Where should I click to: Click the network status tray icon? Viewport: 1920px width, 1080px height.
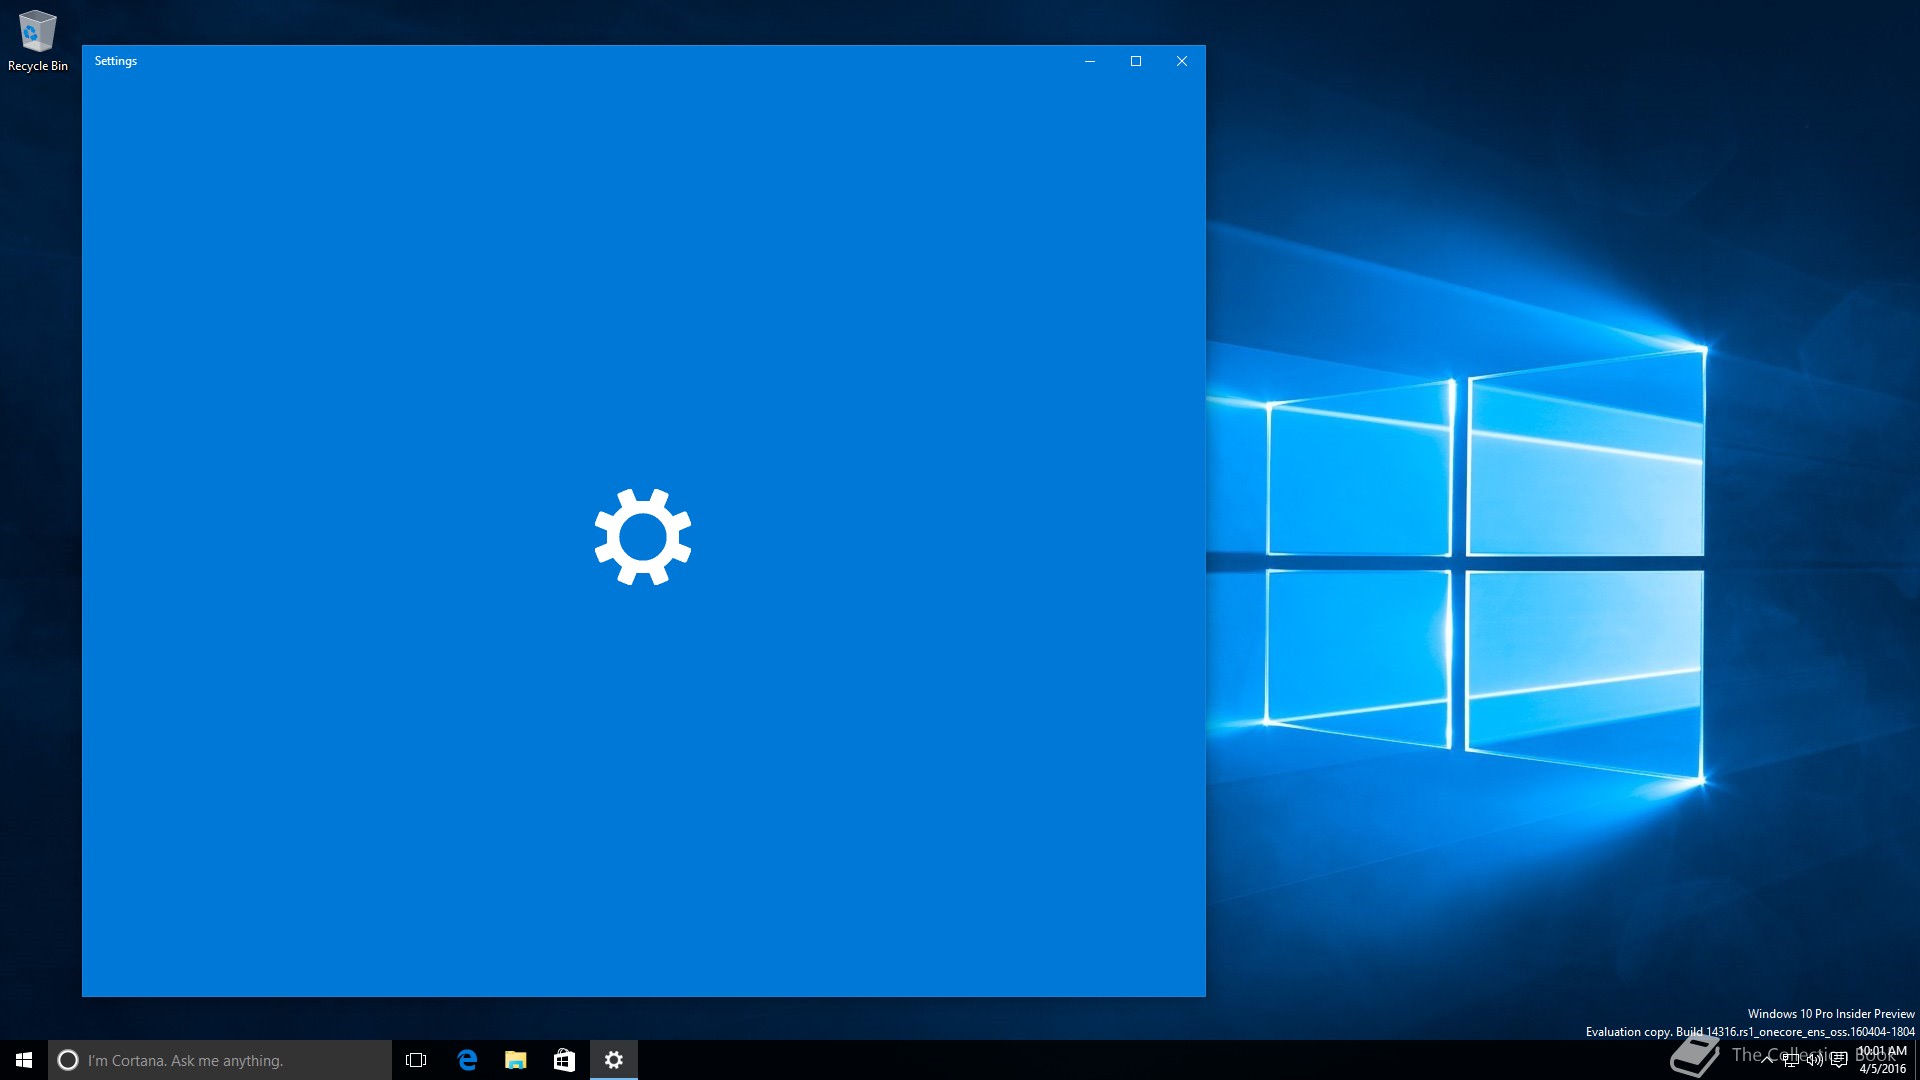click(x=1790, y=1059)
